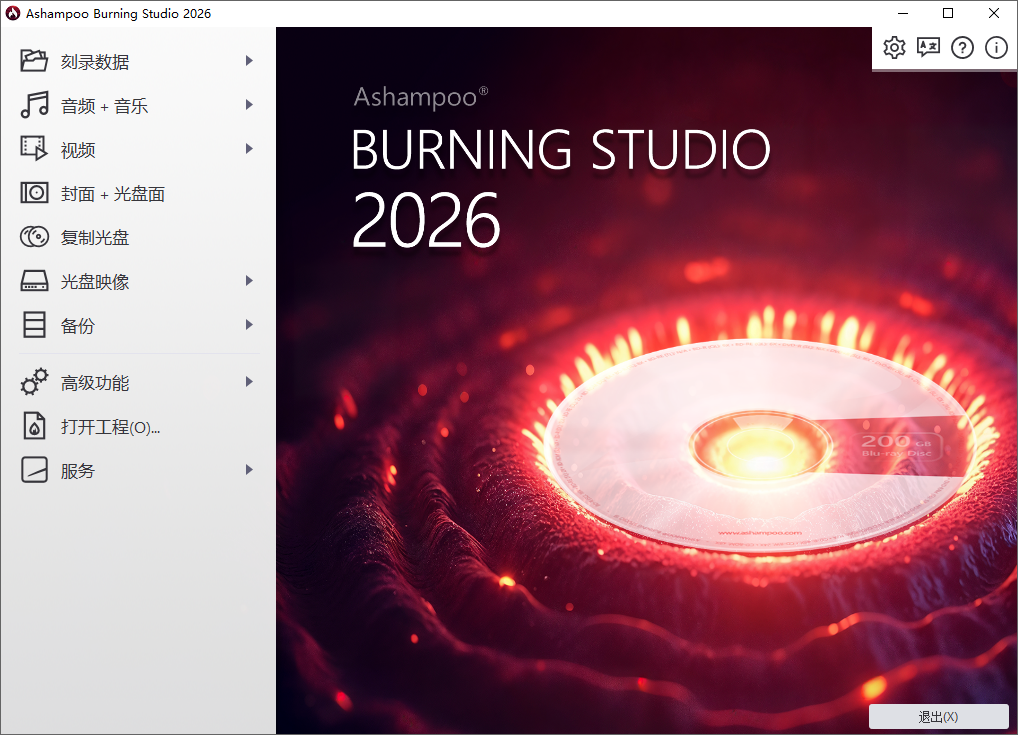
Task: Expand the 刻录数据 submenu arrow
Action: (x=249, y=61)
